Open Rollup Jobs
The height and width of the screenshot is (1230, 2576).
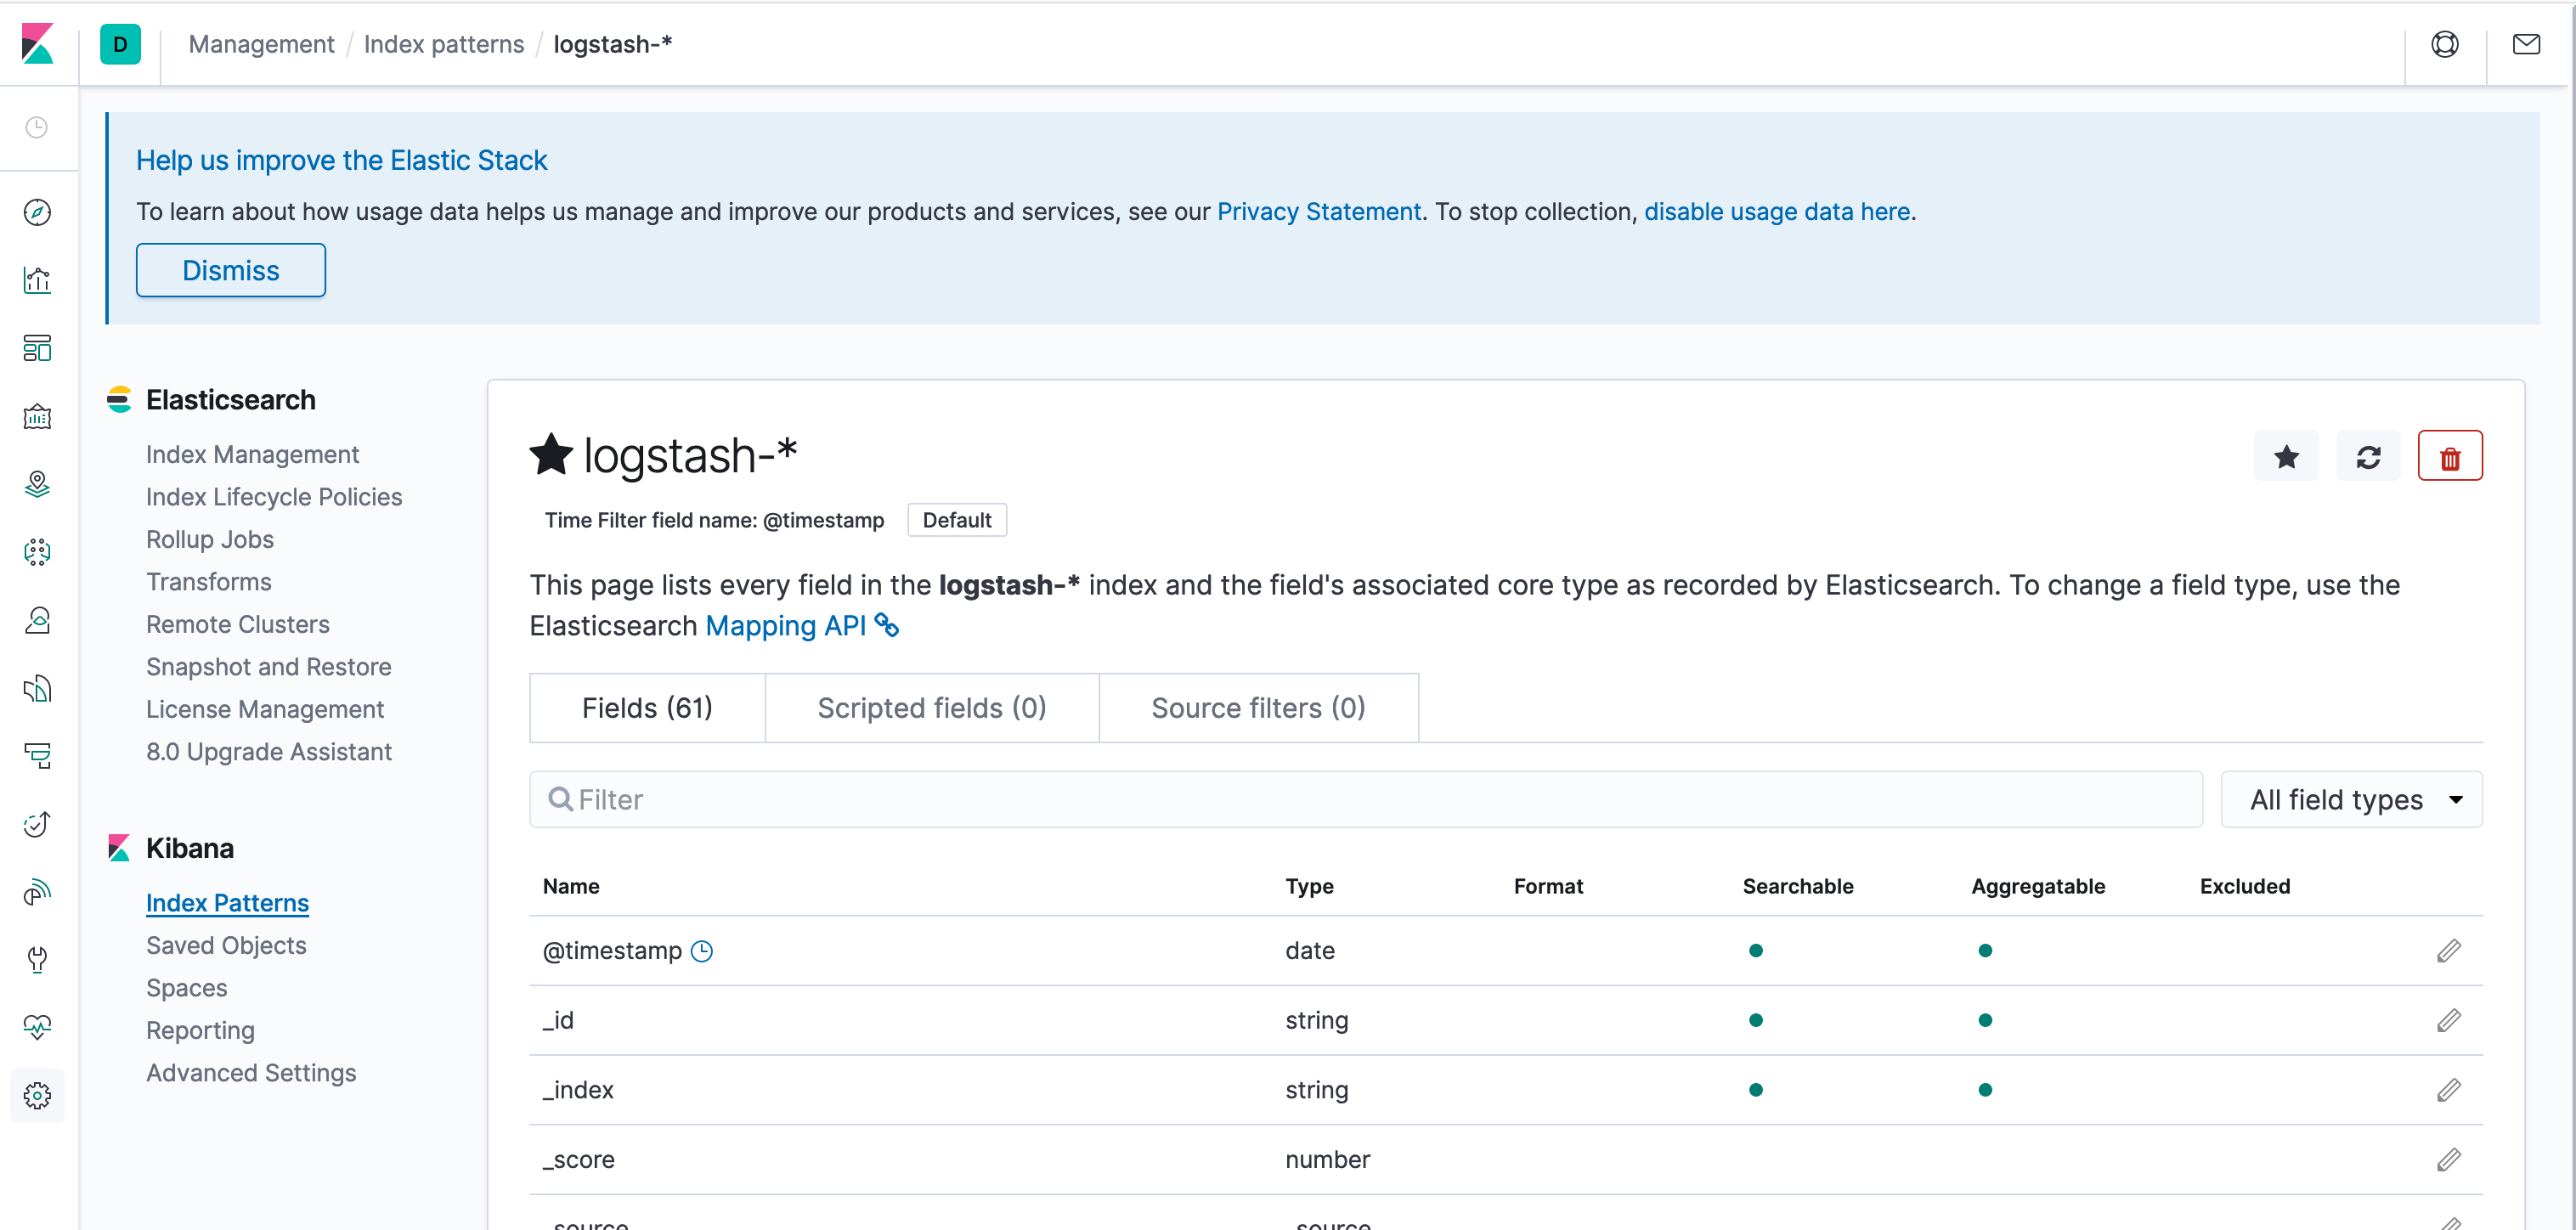pyautogui.click(x=210, y=540)
